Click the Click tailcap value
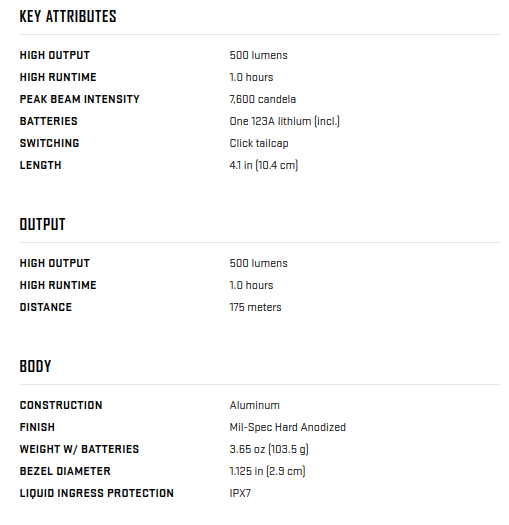Image resolution: width=509 pixels, height=525 pixels. [259, 143]
